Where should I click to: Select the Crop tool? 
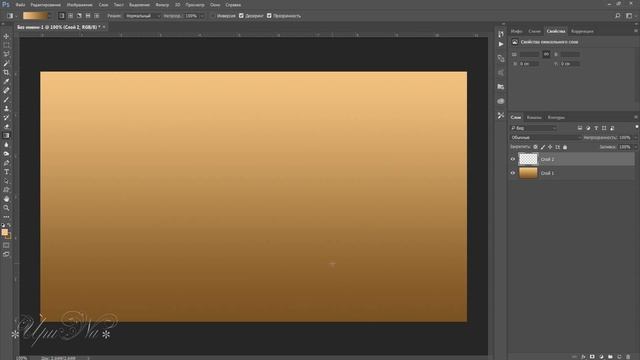(x=6, y=72)
